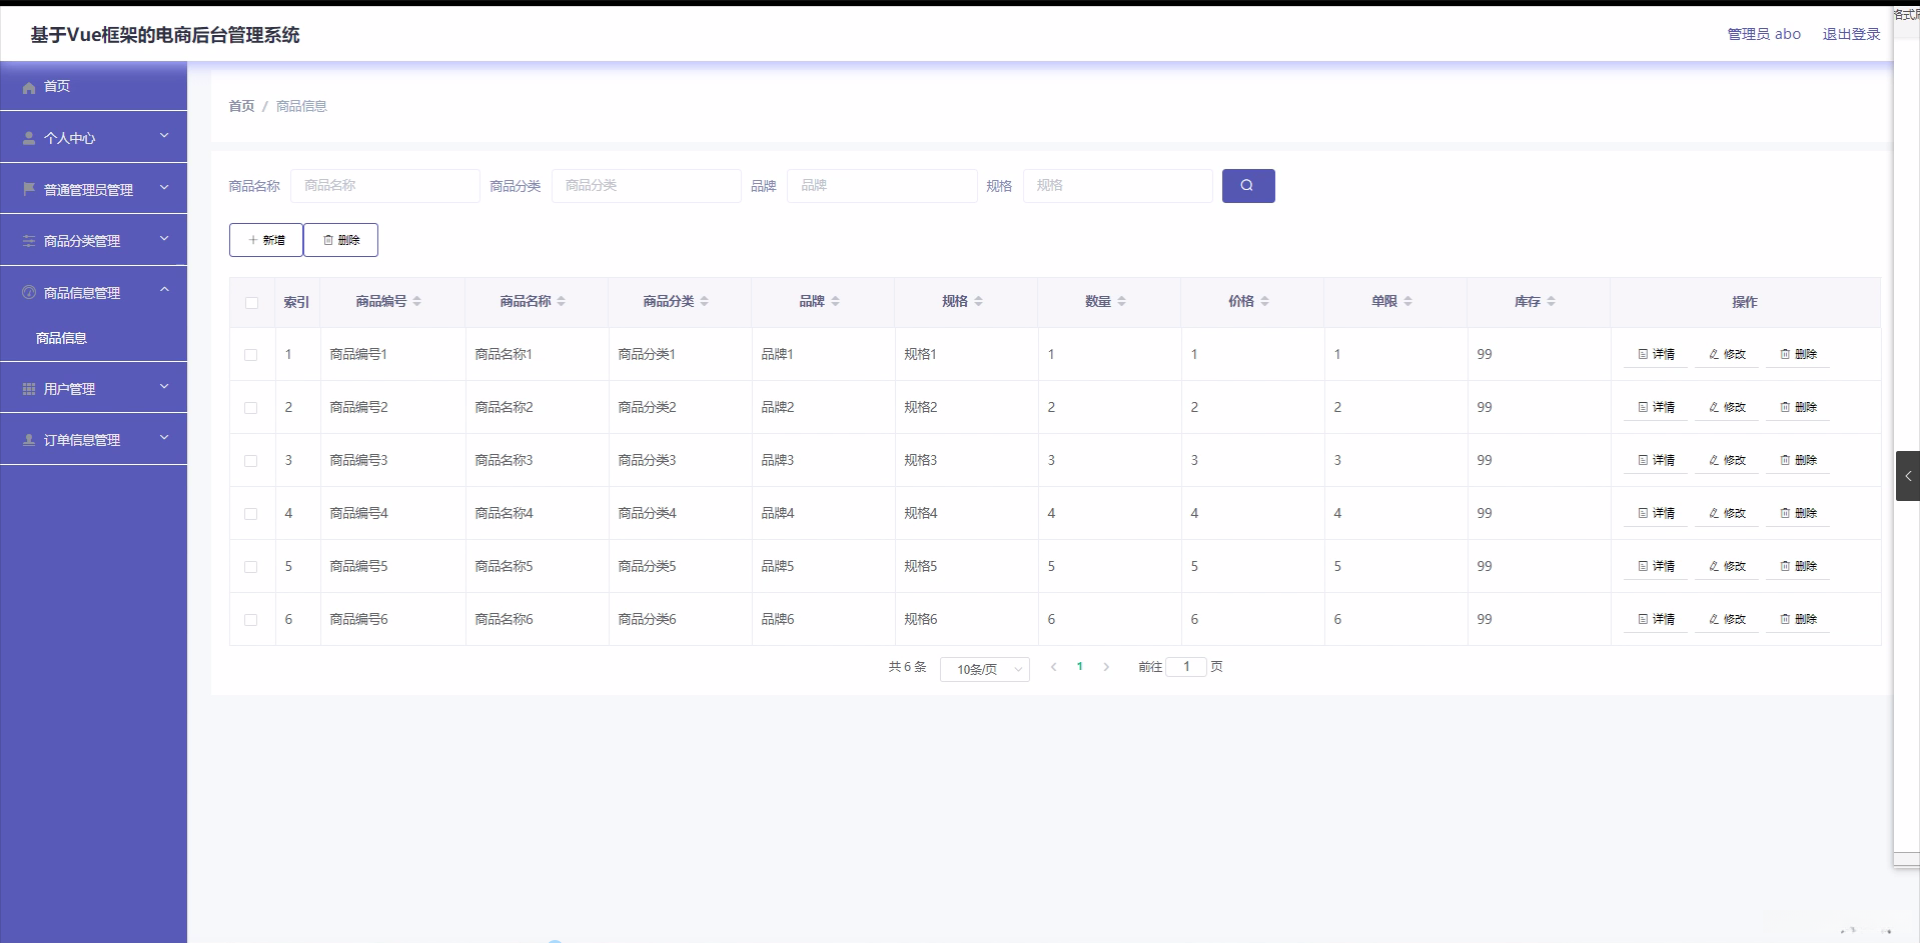
Task: Click the 新增 button
Action: tap(266, 240)
